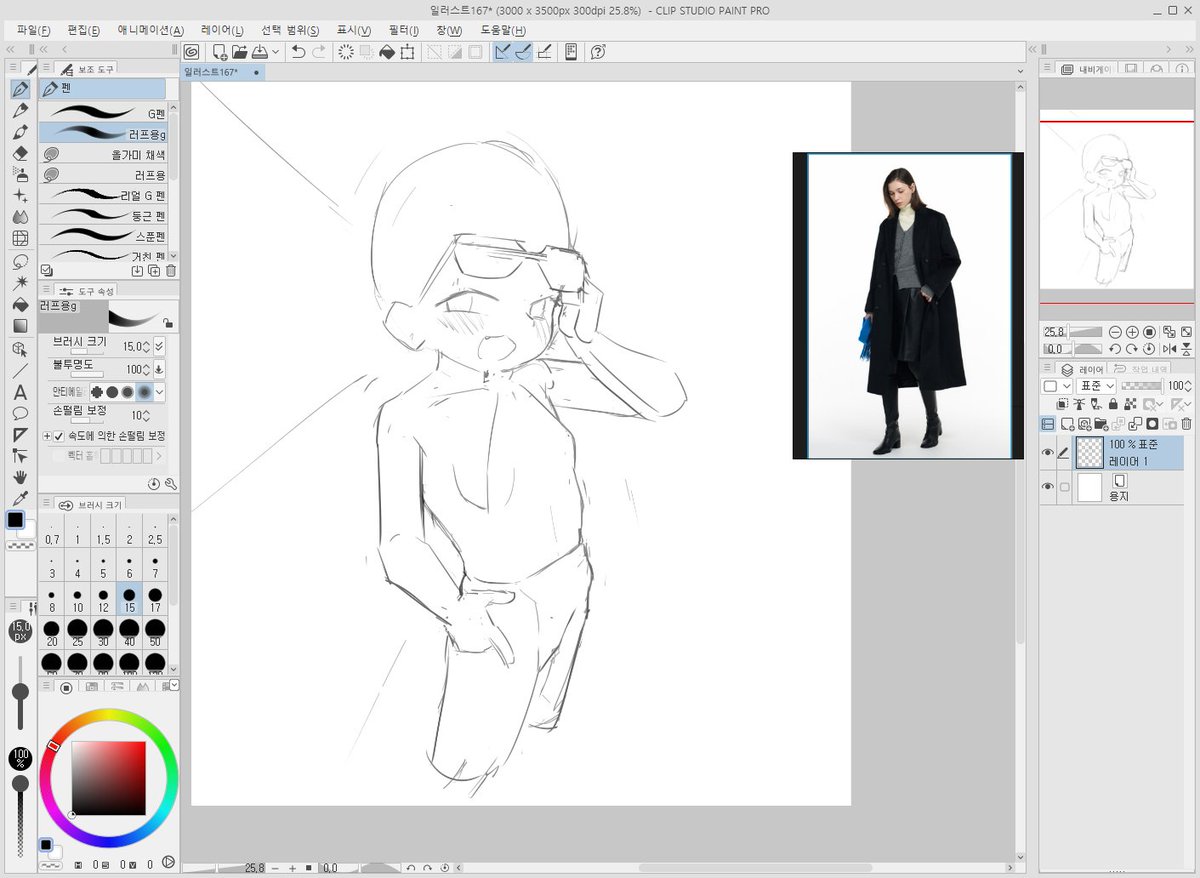This screenshot has height=878, width=1200.
Task: Add a new raster layer
Action: pyautogui.click(x=1068, y=424)
